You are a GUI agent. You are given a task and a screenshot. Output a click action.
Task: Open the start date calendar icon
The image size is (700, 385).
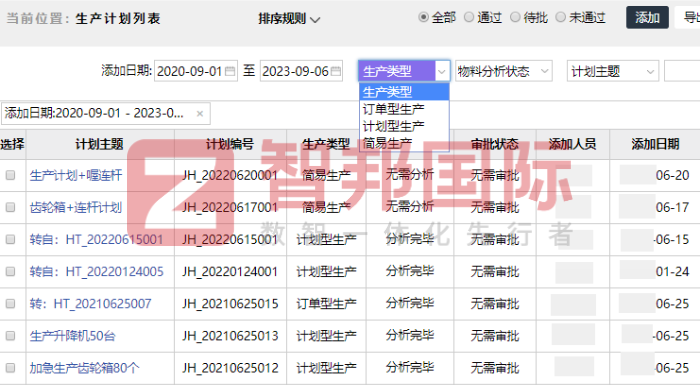(x=230, y=71)
